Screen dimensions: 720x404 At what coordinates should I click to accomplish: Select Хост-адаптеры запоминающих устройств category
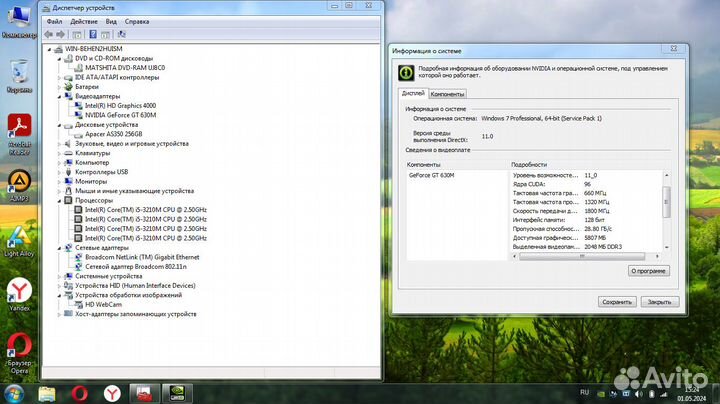pyautogui.click(x=130, y=314)
